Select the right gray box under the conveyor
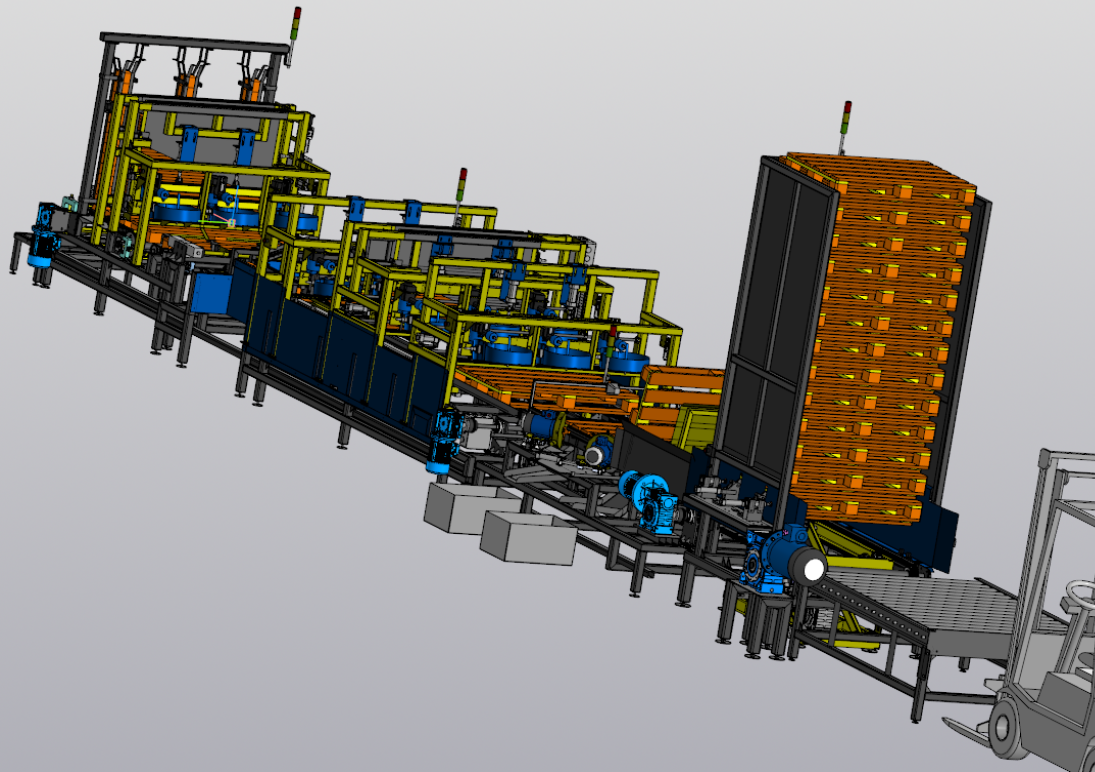 [527, 538]
